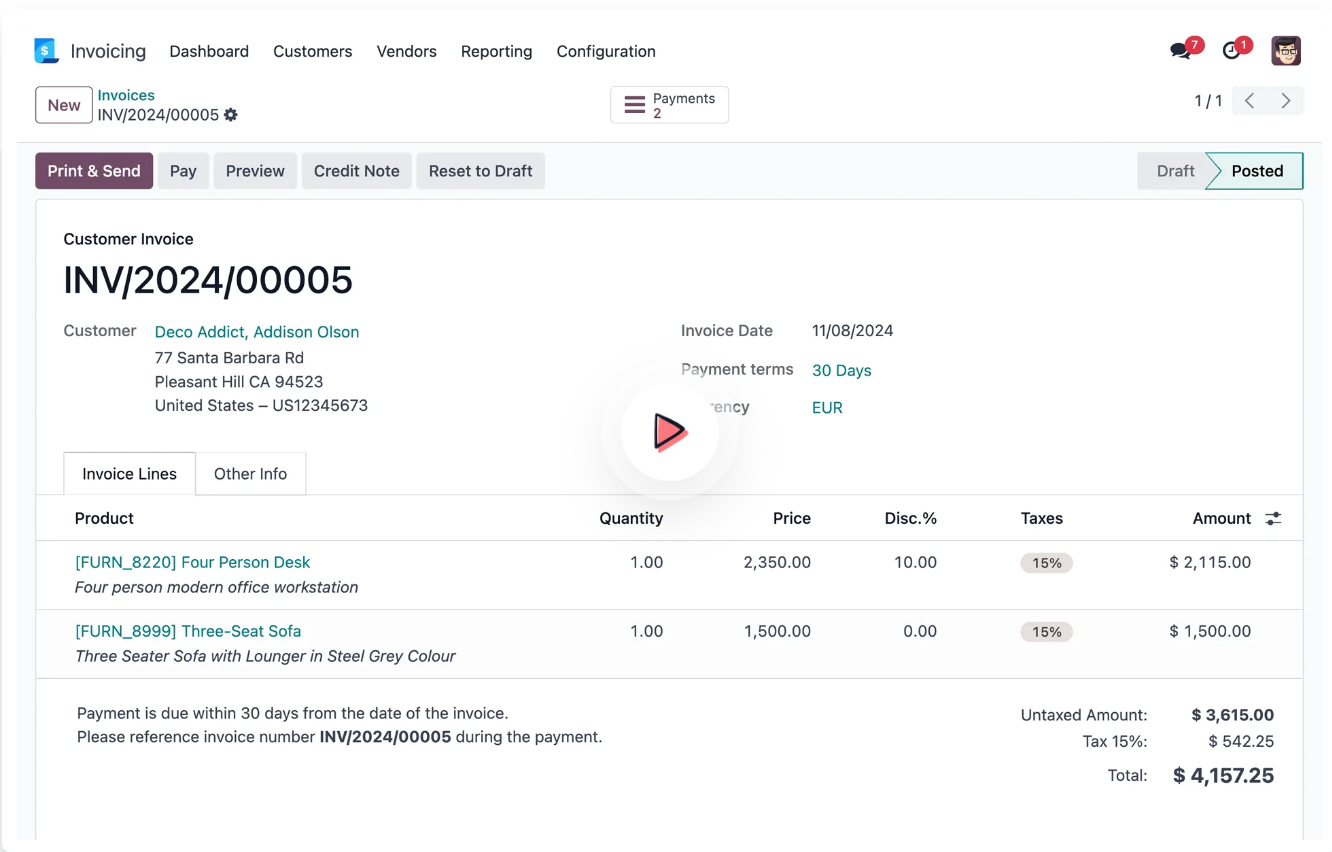The width and height of the screenshot is (1332, 852).
Task: Open the Reporting menu
Action: pos(497,51)
